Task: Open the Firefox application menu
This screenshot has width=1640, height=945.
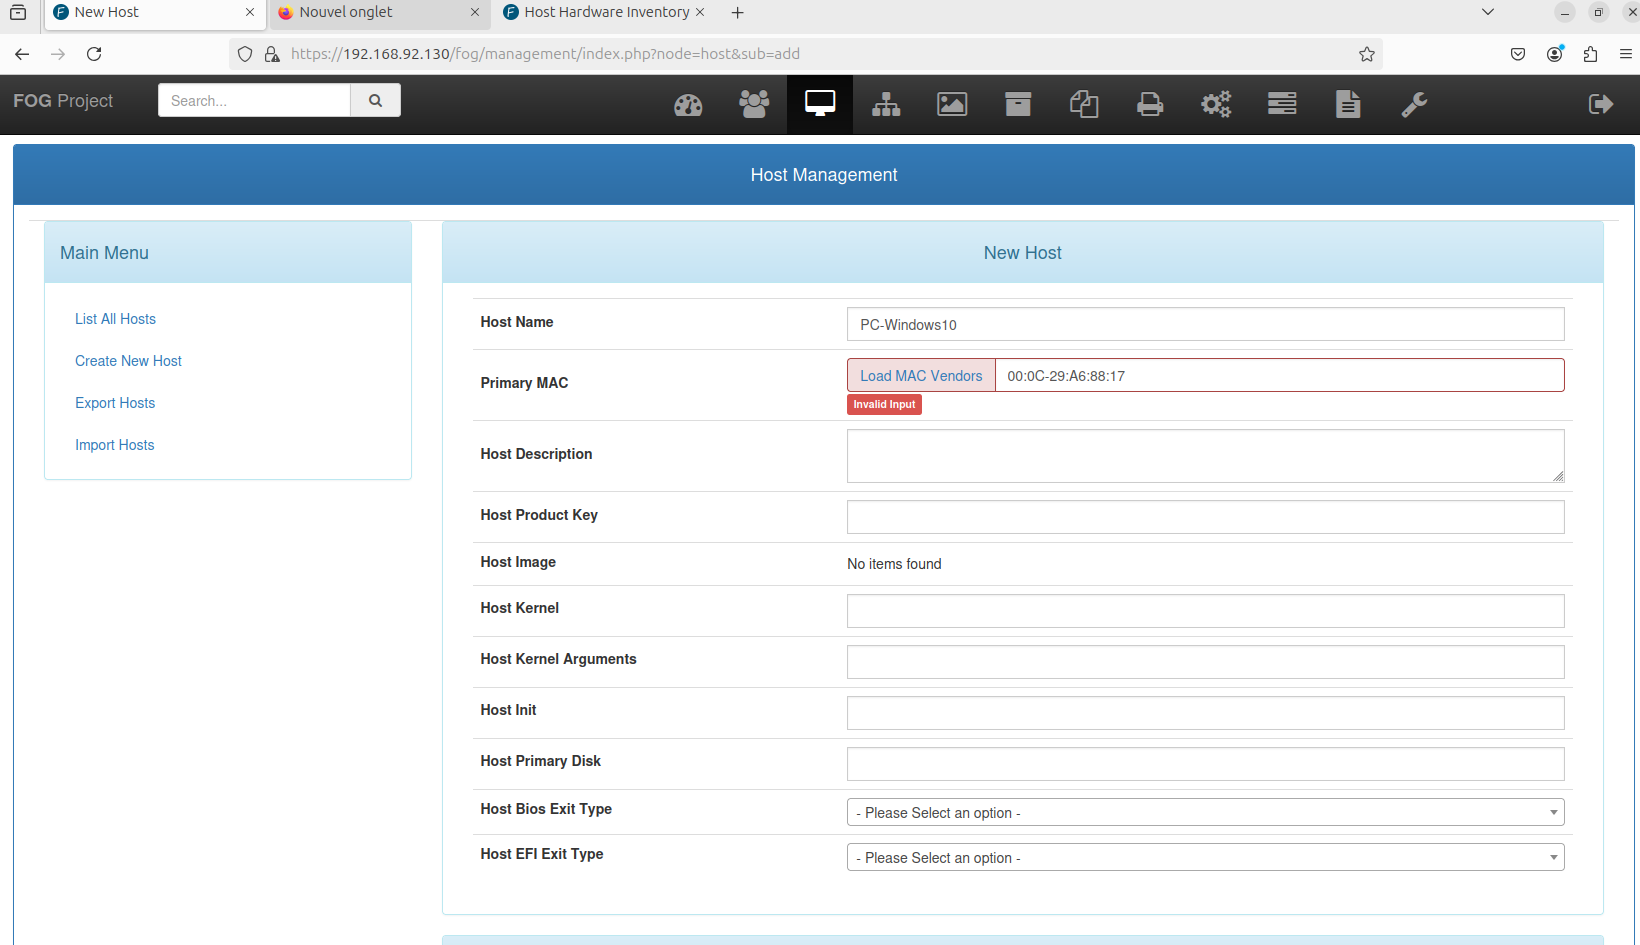Action: [1626, 54]
